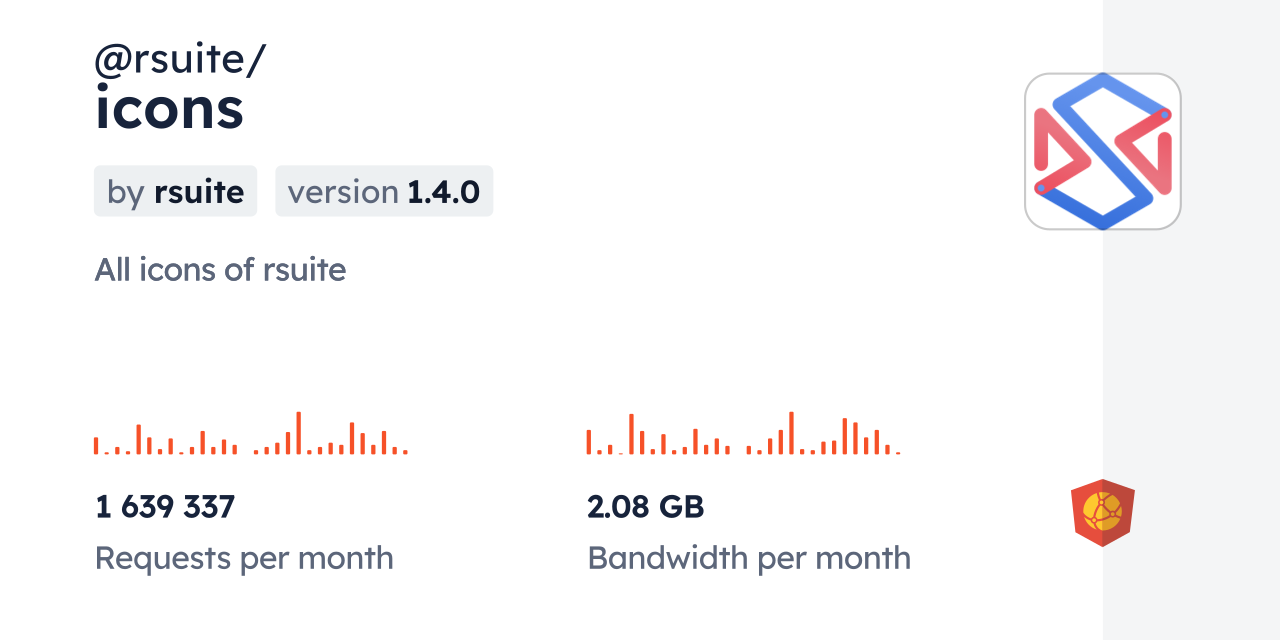The image size is (1280, 640).
Task: Select the tallest bar in bandwidth chart
Action: click(x=791, y=433)
